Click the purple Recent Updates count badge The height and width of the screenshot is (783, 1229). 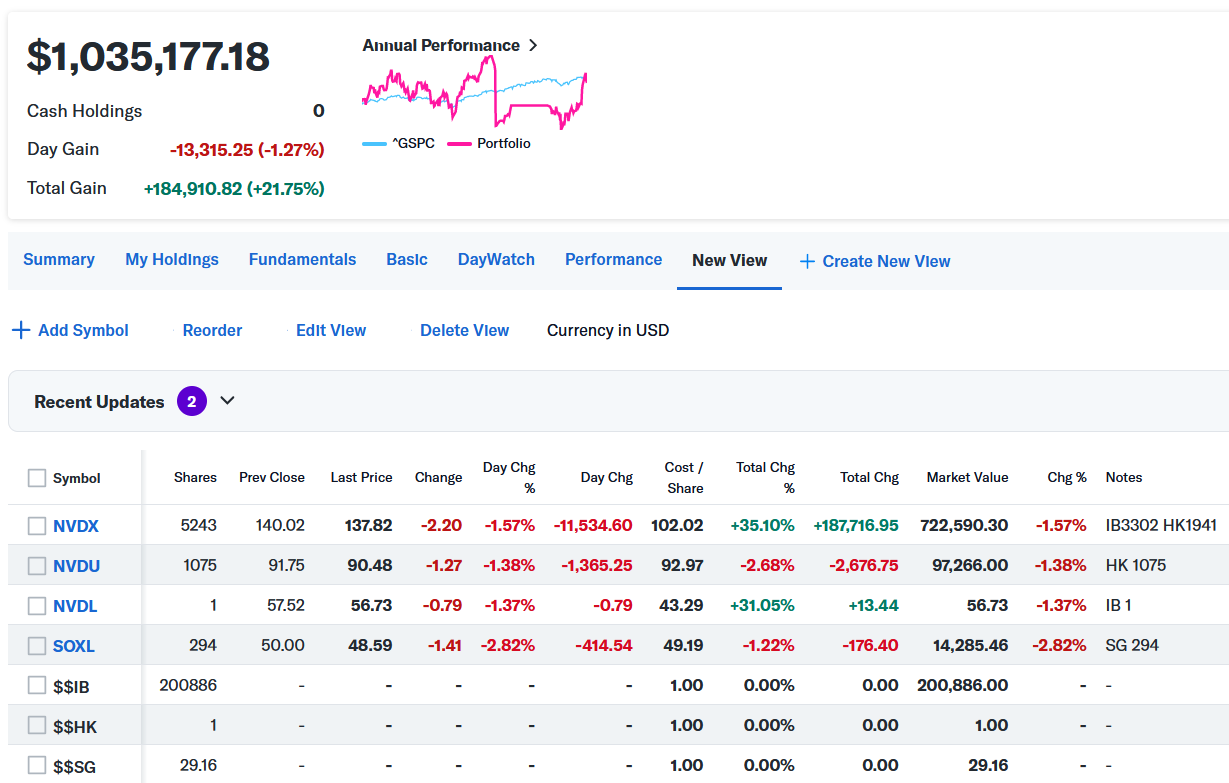192,401
